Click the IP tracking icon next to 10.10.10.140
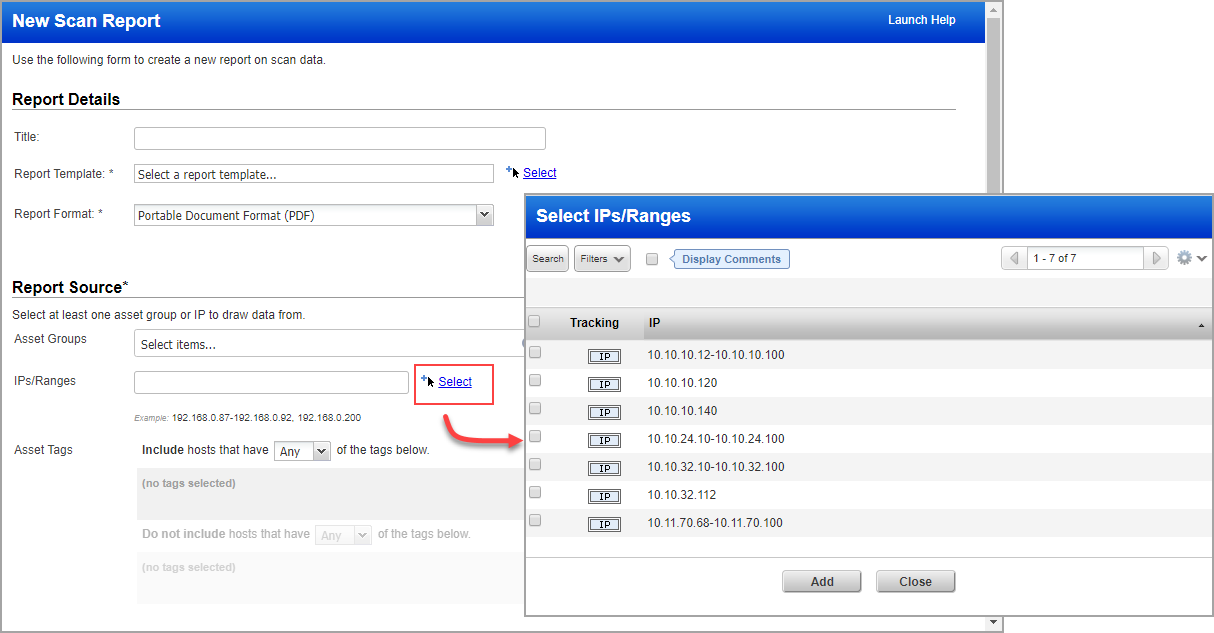The image size is (1214, 633). (x=604, y=412)
